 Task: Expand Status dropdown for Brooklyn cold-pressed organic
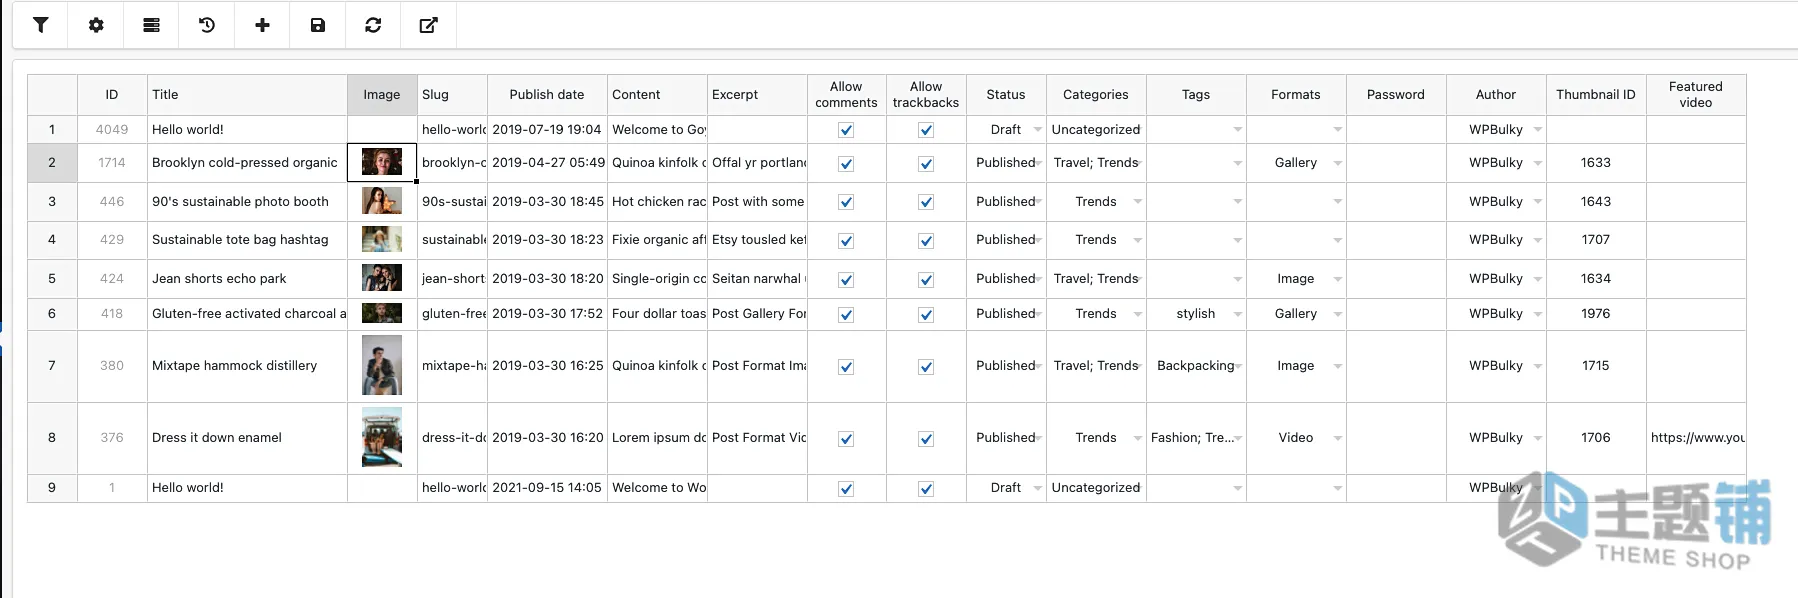pos(1038,163)
